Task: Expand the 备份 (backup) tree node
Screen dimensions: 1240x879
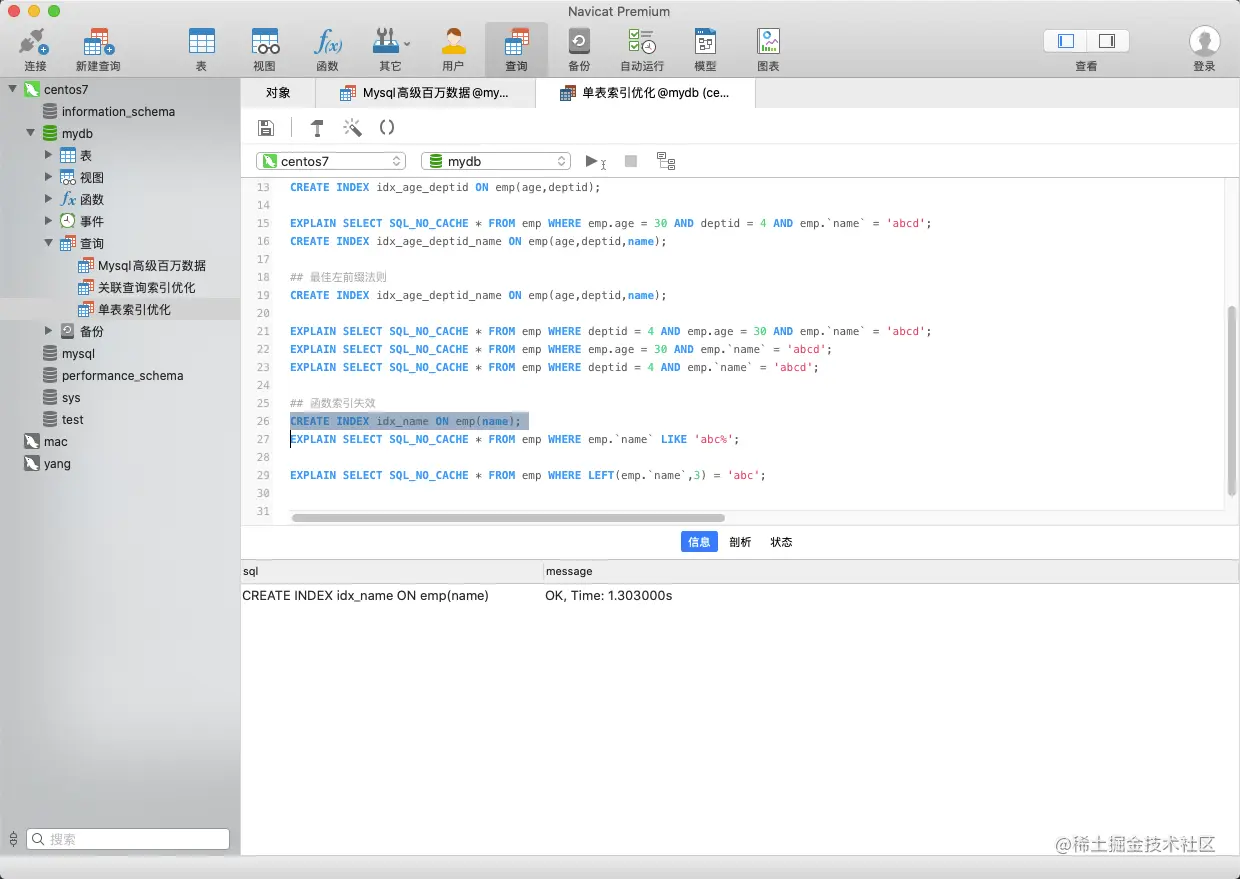Action: point(48,331)
